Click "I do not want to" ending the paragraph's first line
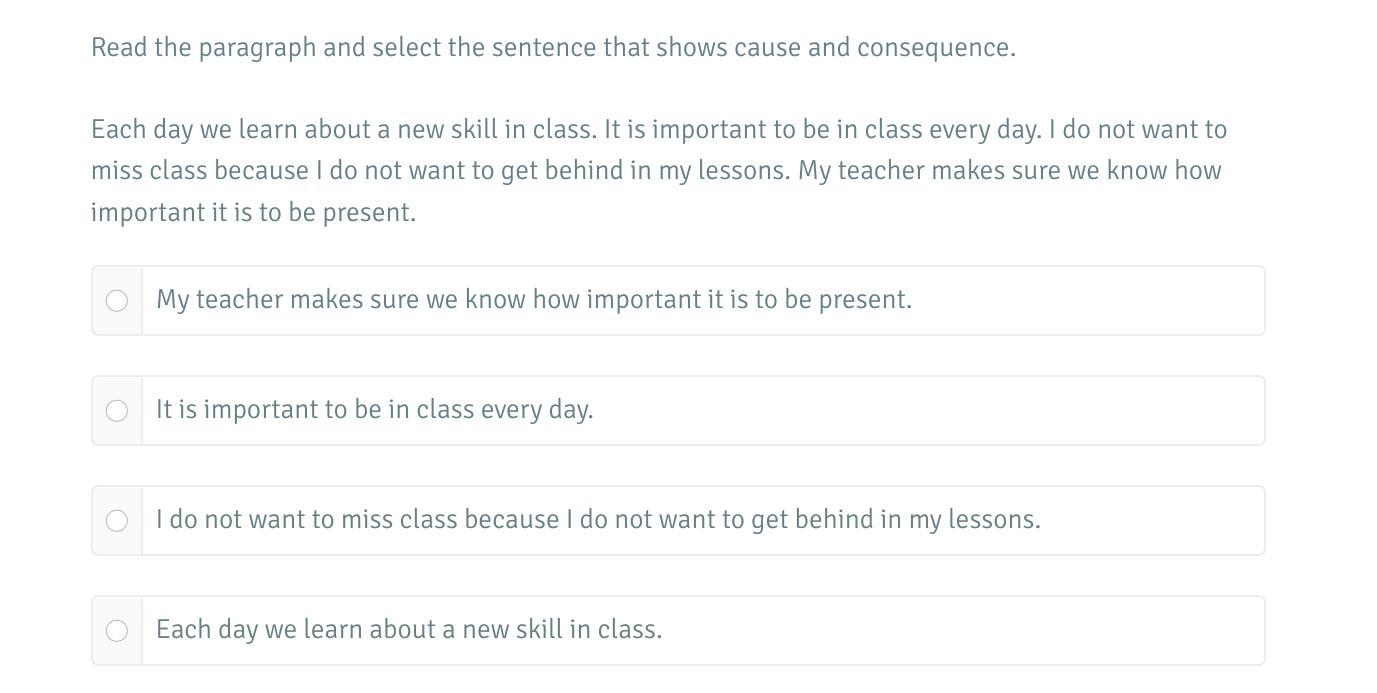Viewport: 1377px width, 693px height. click(1137, 130)
